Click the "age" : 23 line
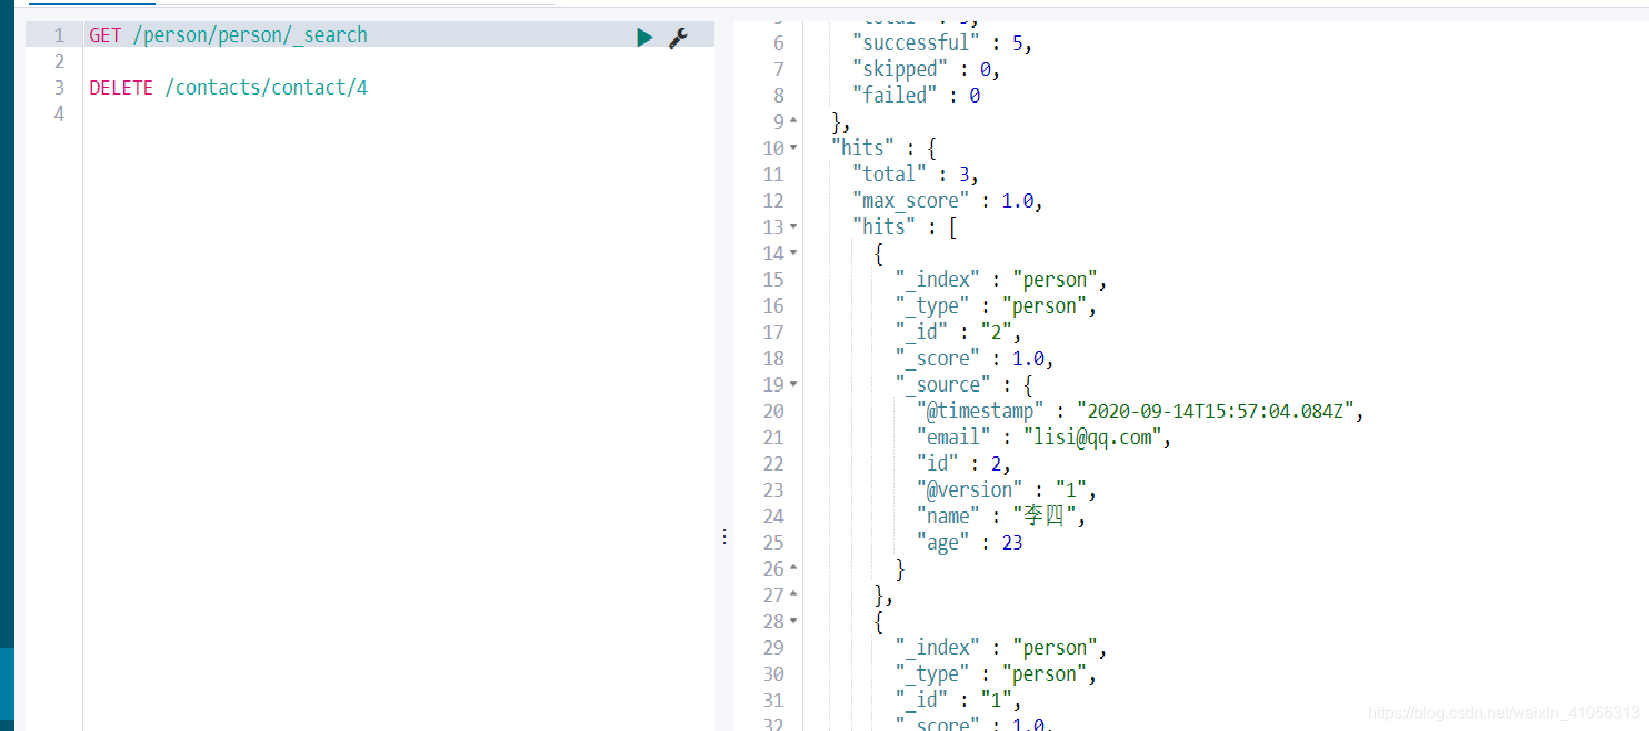The width and height of the screenshot is (1649, 731). click(970, 543)
